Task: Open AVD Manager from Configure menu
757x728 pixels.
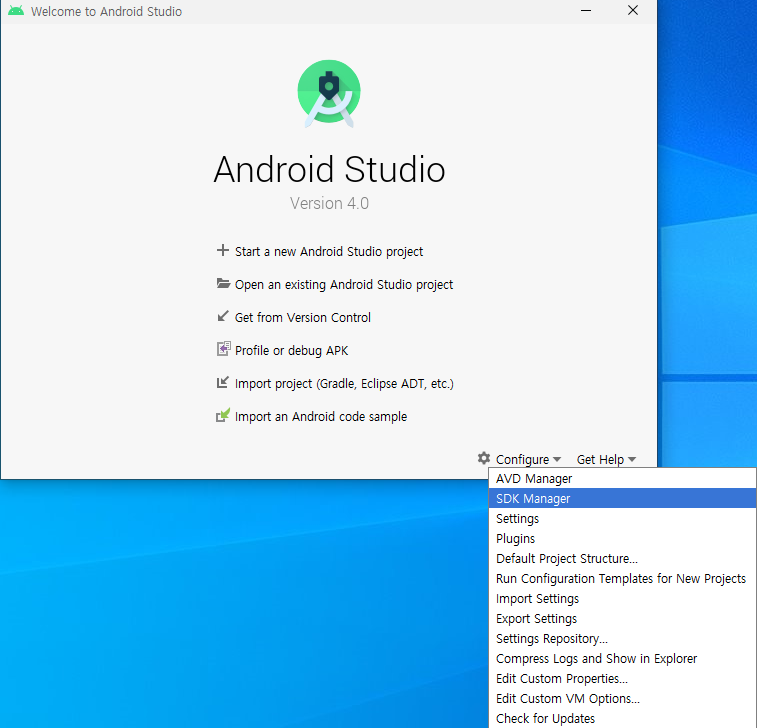Action: (x=622, y=478)
